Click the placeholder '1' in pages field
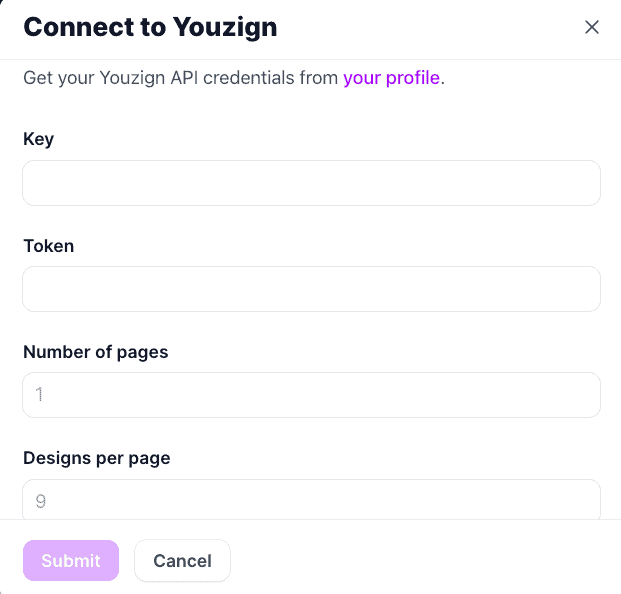Viewport: 621px width, 594px height. pyautogui.click(x=40, y=395)
